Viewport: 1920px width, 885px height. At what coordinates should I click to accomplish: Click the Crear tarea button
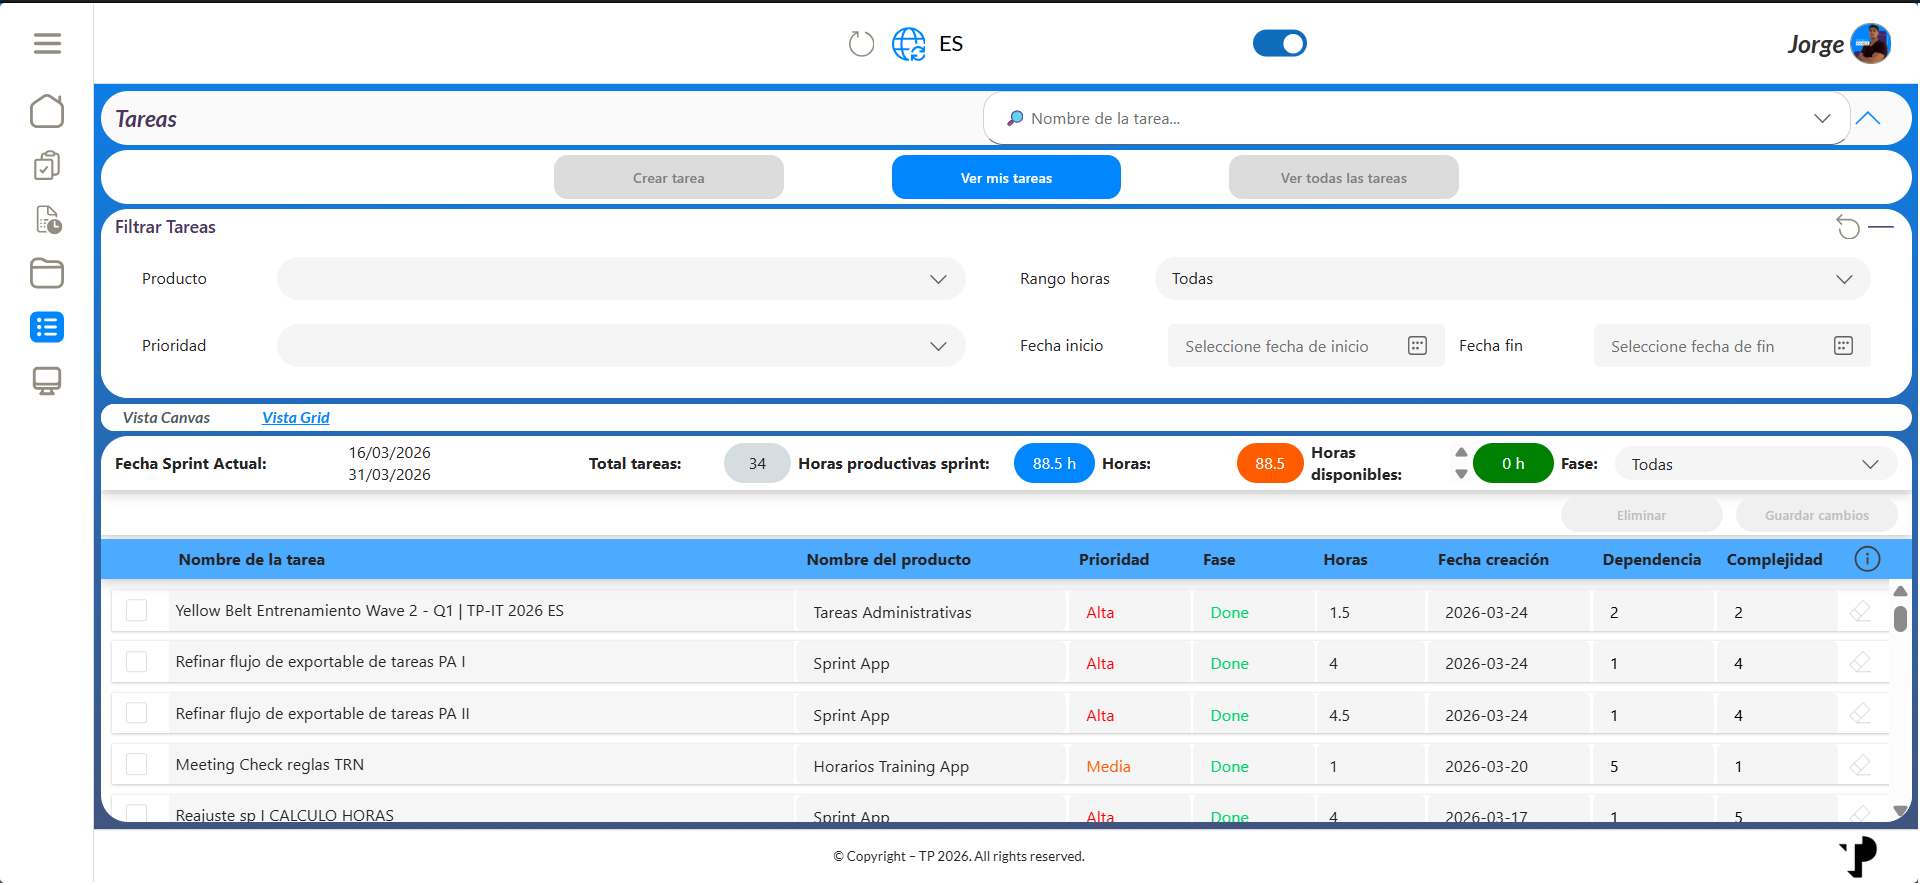pos(669,178)
